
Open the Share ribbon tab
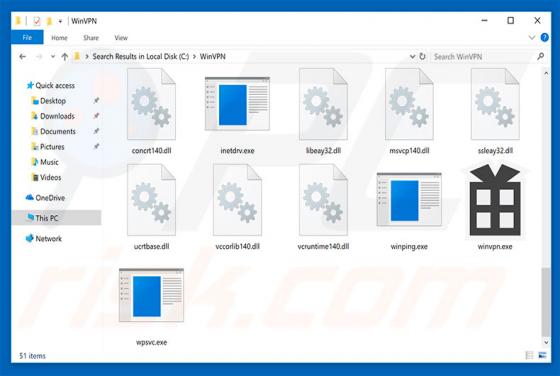pos(91,38)
